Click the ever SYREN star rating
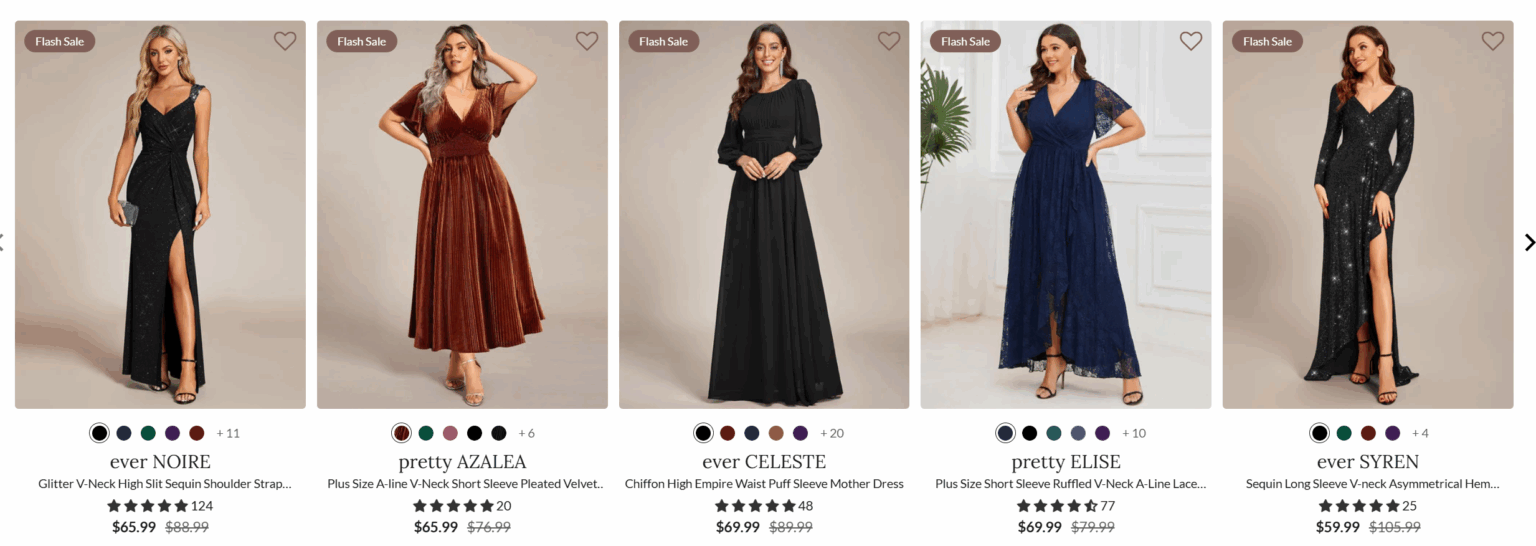This screenshot has width=1536, height=546. [1360, 506]
